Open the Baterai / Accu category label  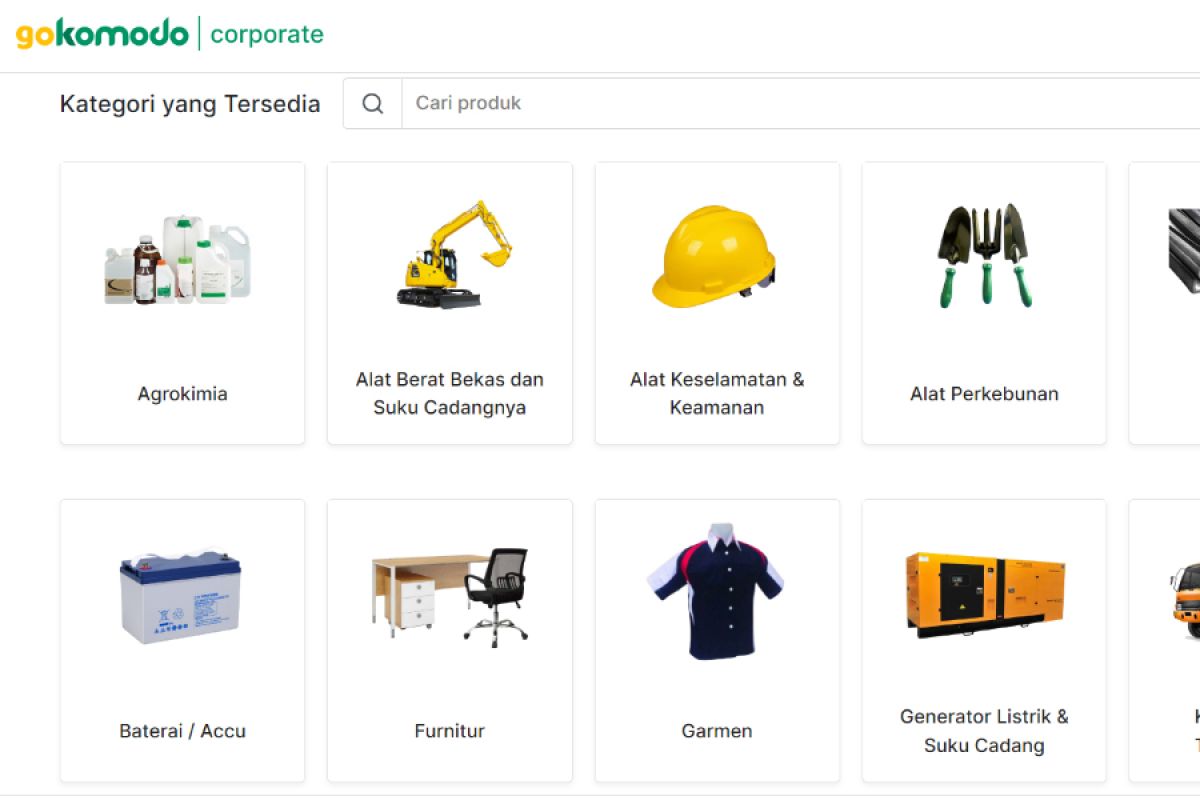182,731
